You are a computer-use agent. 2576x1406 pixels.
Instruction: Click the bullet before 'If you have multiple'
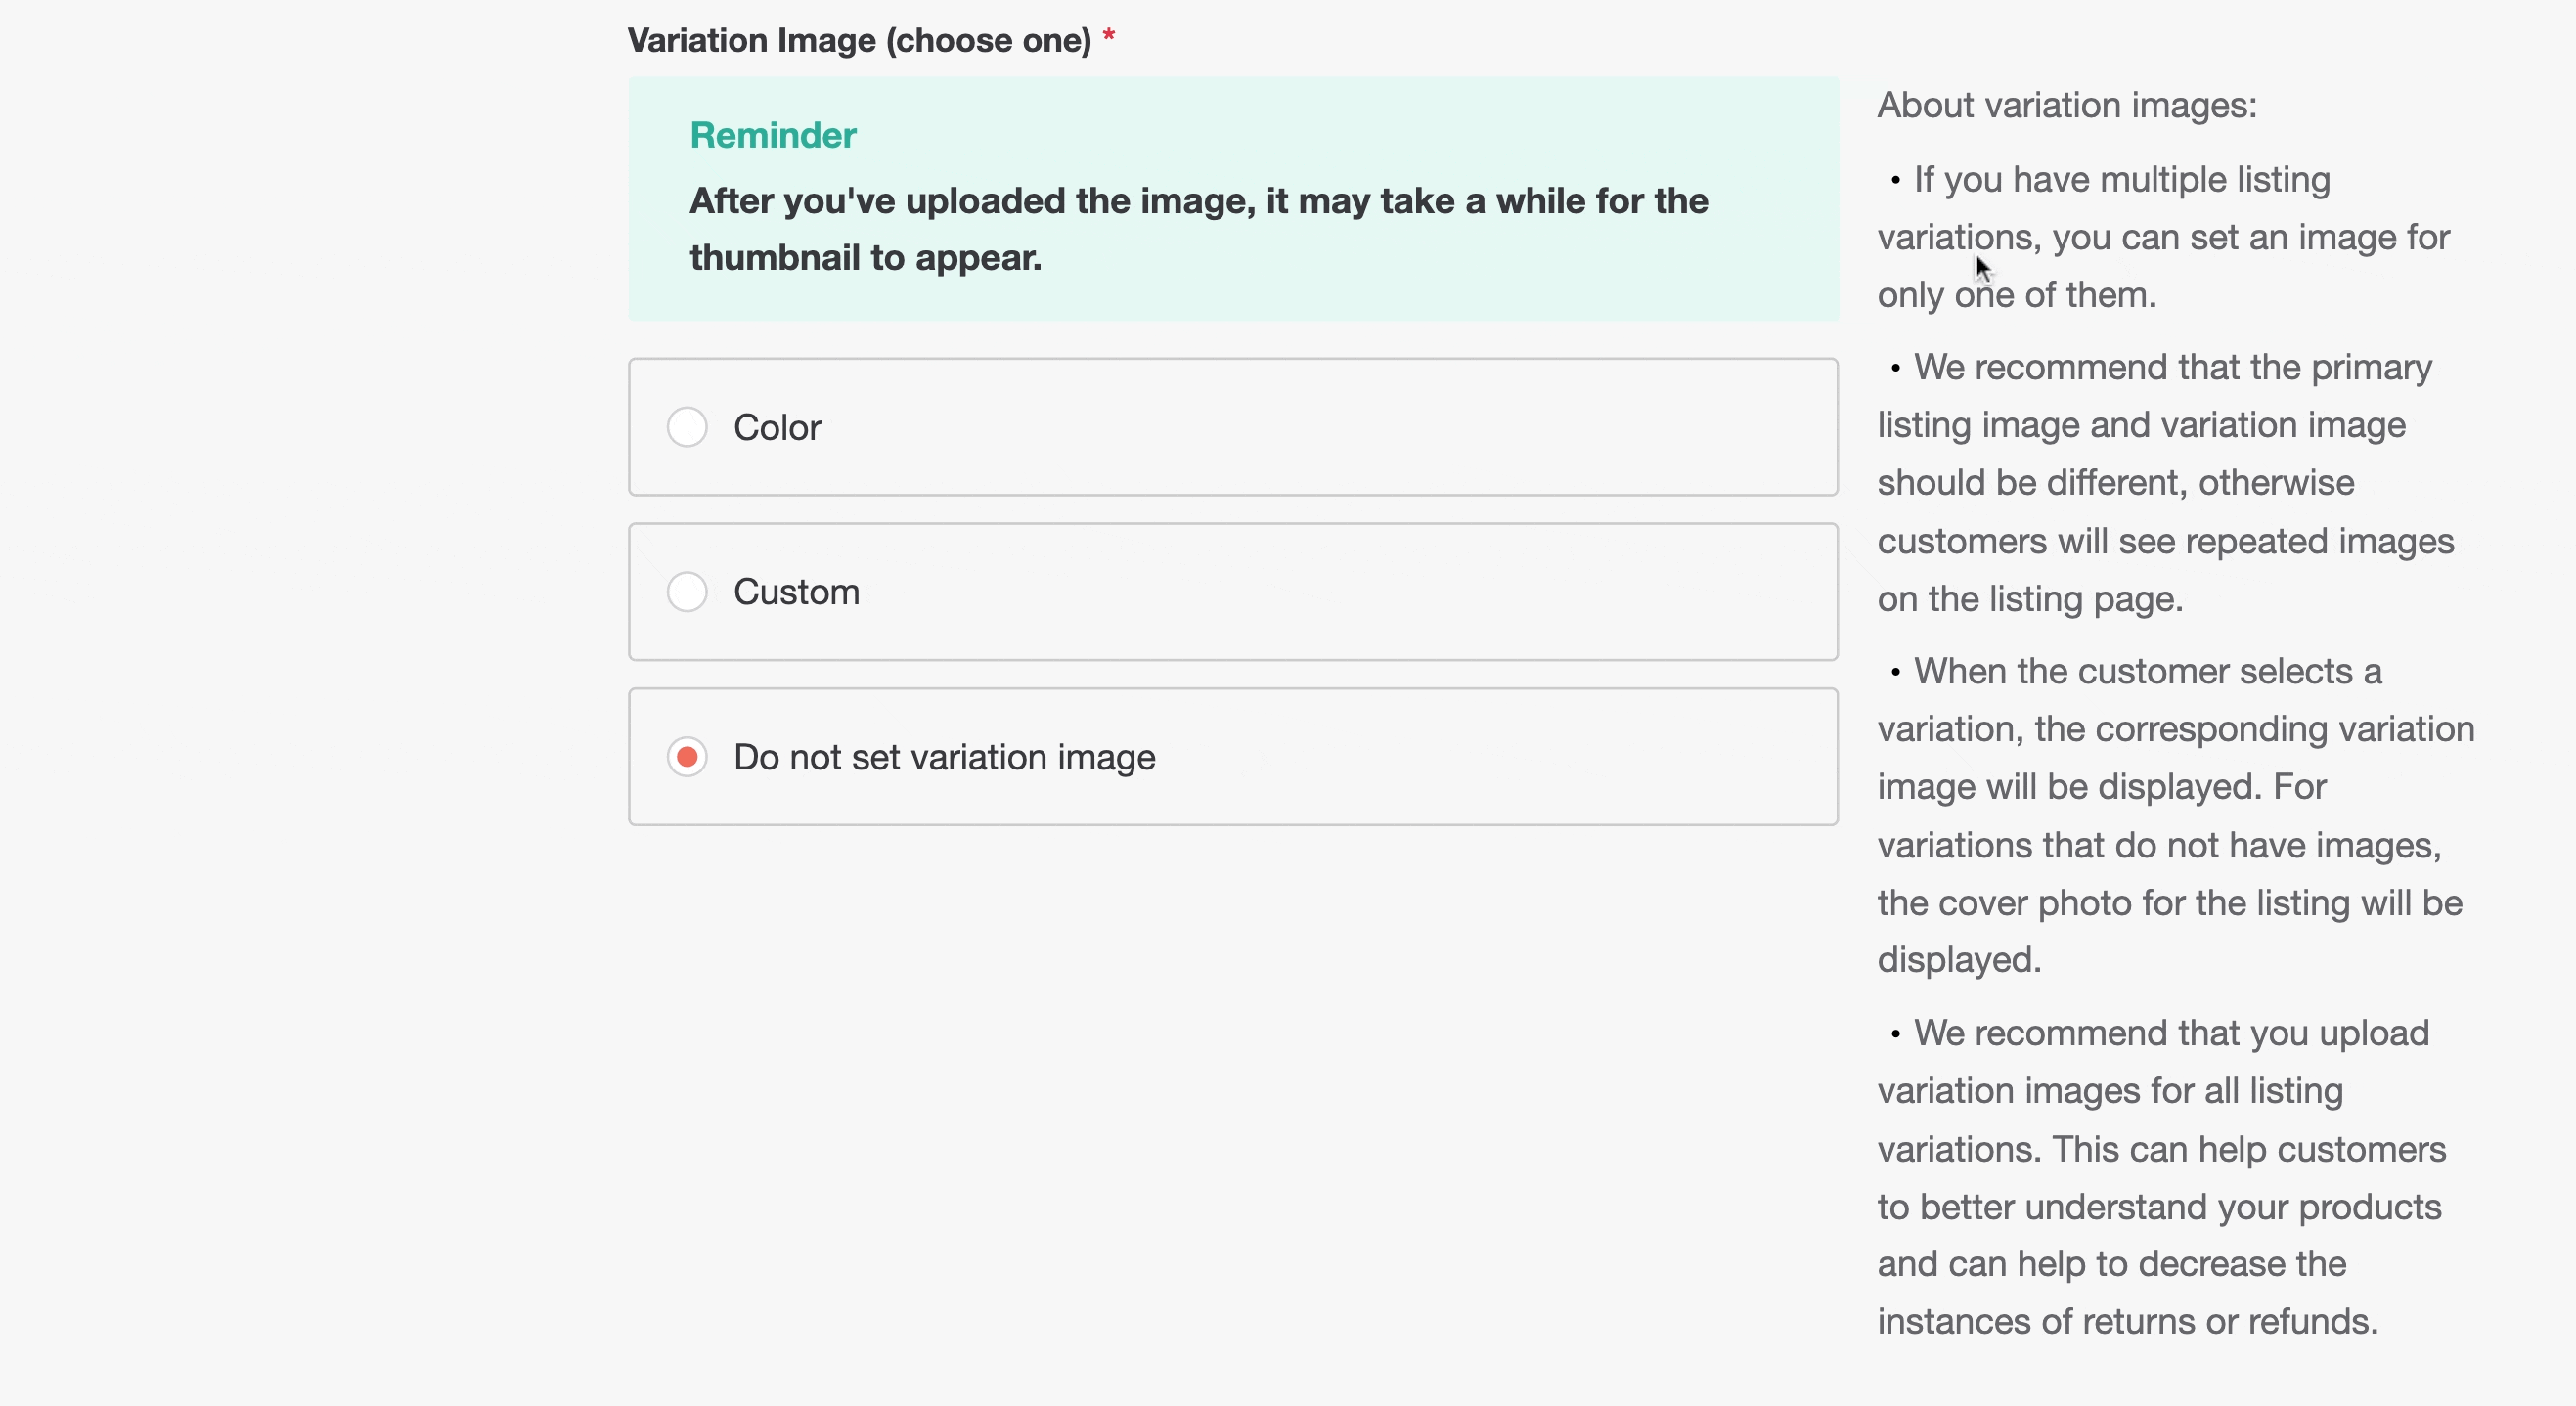click(x=1895, y=181)
